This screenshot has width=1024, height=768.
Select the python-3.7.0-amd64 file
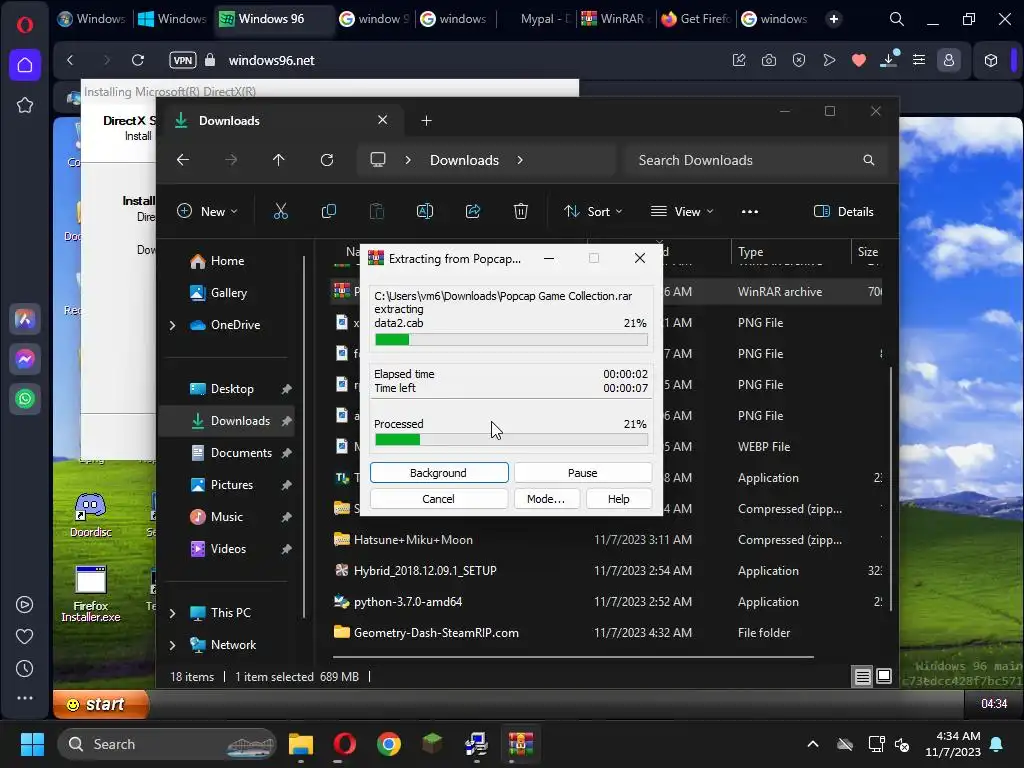click(x=408, y=602)
